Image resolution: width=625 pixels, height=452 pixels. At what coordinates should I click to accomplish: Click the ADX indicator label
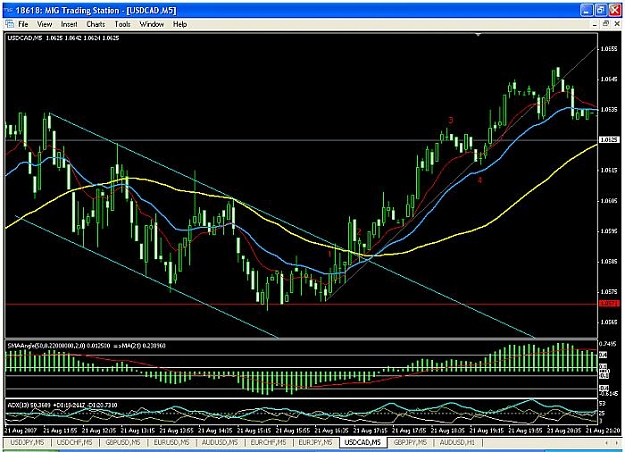(x=63, y=405)
